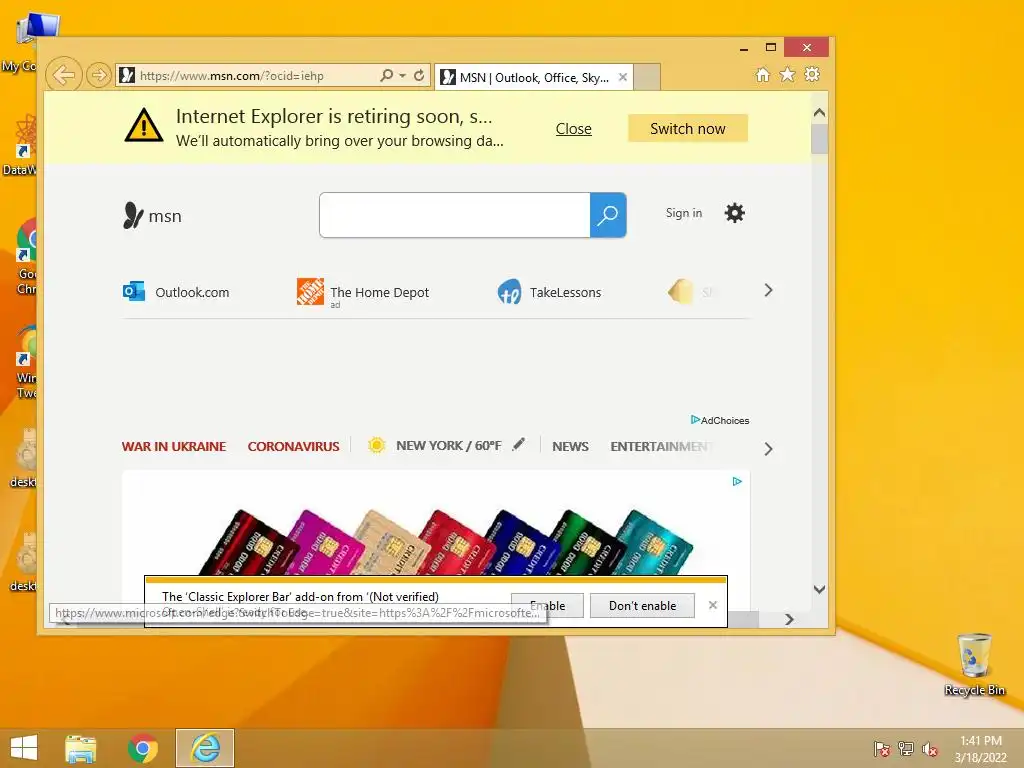Refresh the page with the reload icon

point(419,75)
